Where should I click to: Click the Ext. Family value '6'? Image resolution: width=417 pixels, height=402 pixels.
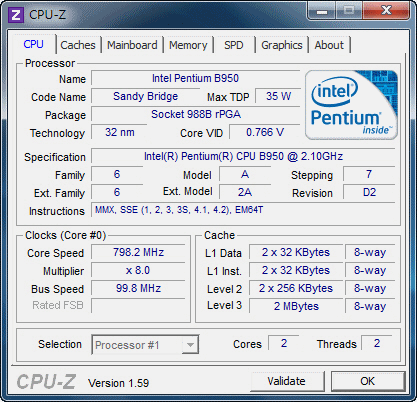tap(117, 192)
